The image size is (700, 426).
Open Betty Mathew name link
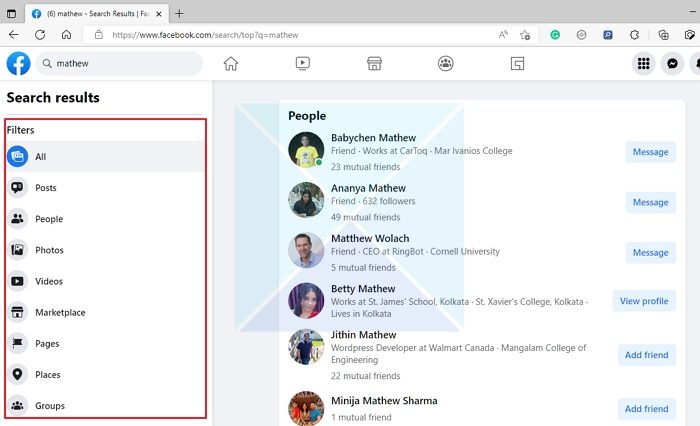tap(363, 289)
